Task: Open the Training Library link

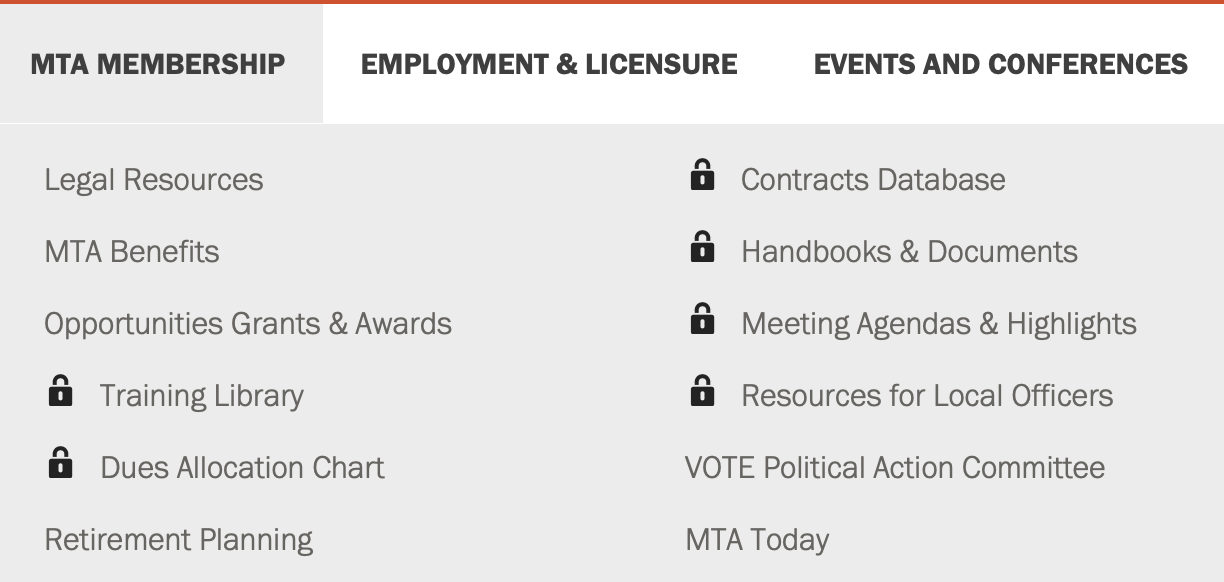Action: (202, 396)
